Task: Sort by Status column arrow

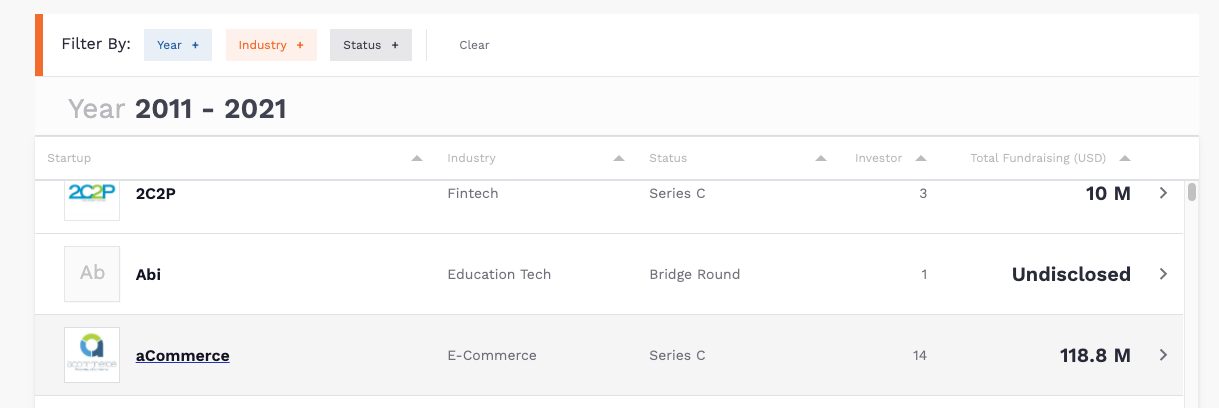Action: [821, 159]
